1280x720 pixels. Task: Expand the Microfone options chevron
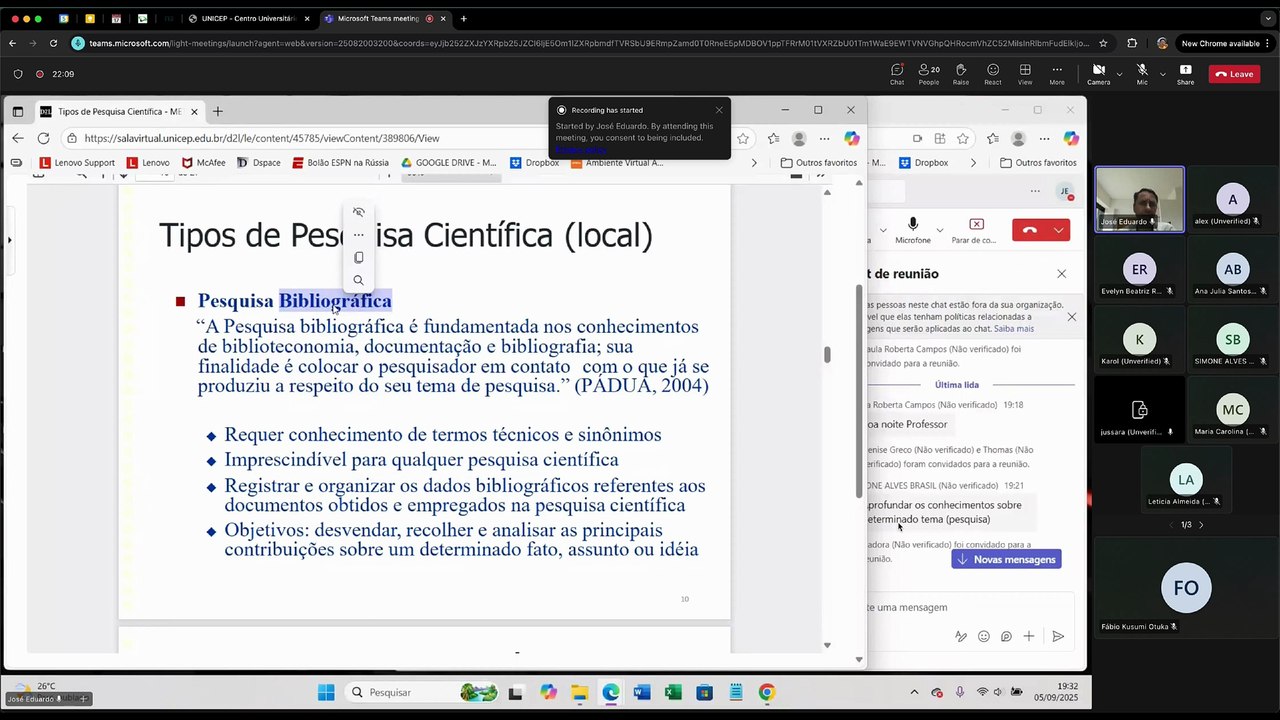coord(938,230)
